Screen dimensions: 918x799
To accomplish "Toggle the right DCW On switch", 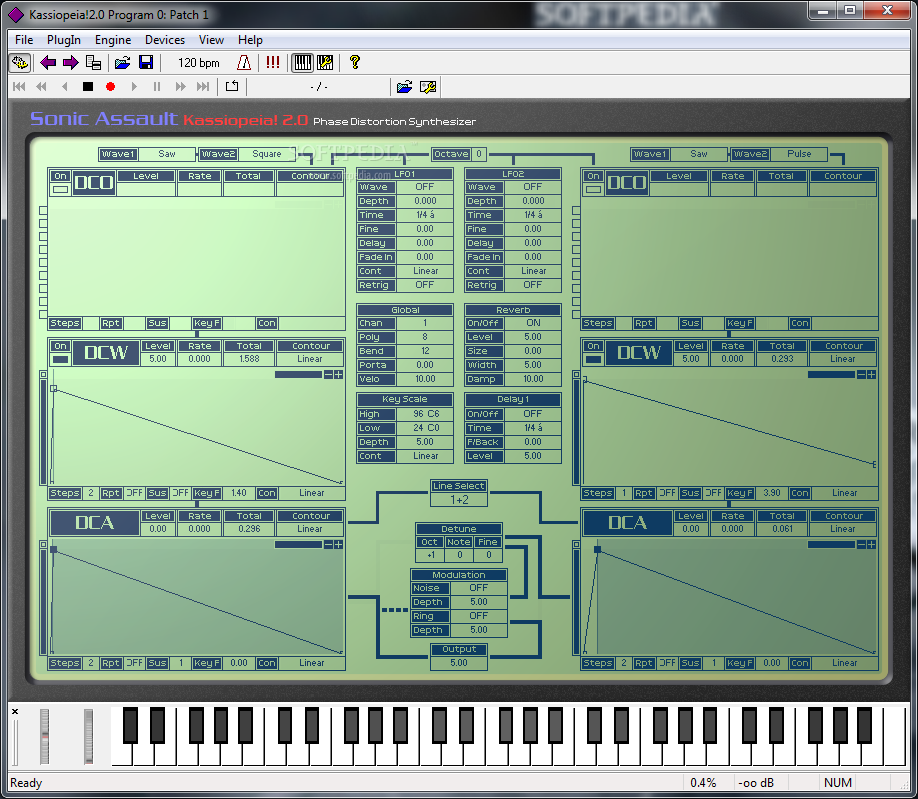I will (x=593, y=359).
